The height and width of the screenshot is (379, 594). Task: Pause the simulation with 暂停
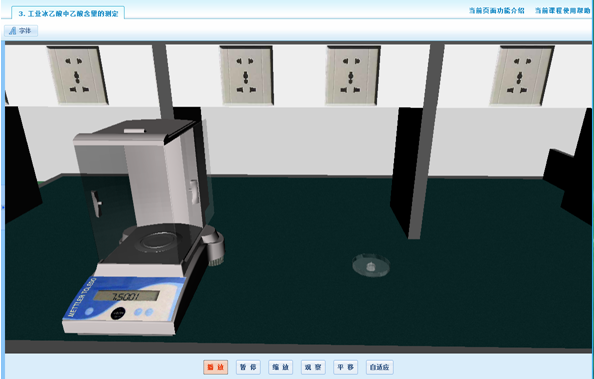(x=248, y=367)
